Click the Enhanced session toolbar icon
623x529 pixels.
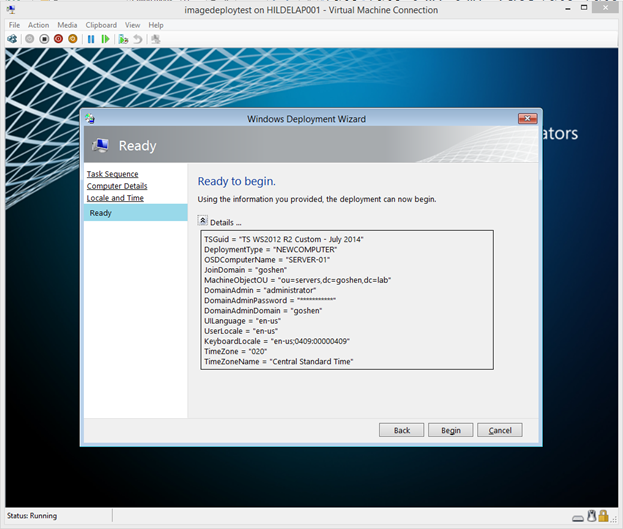tap(156, 39)
